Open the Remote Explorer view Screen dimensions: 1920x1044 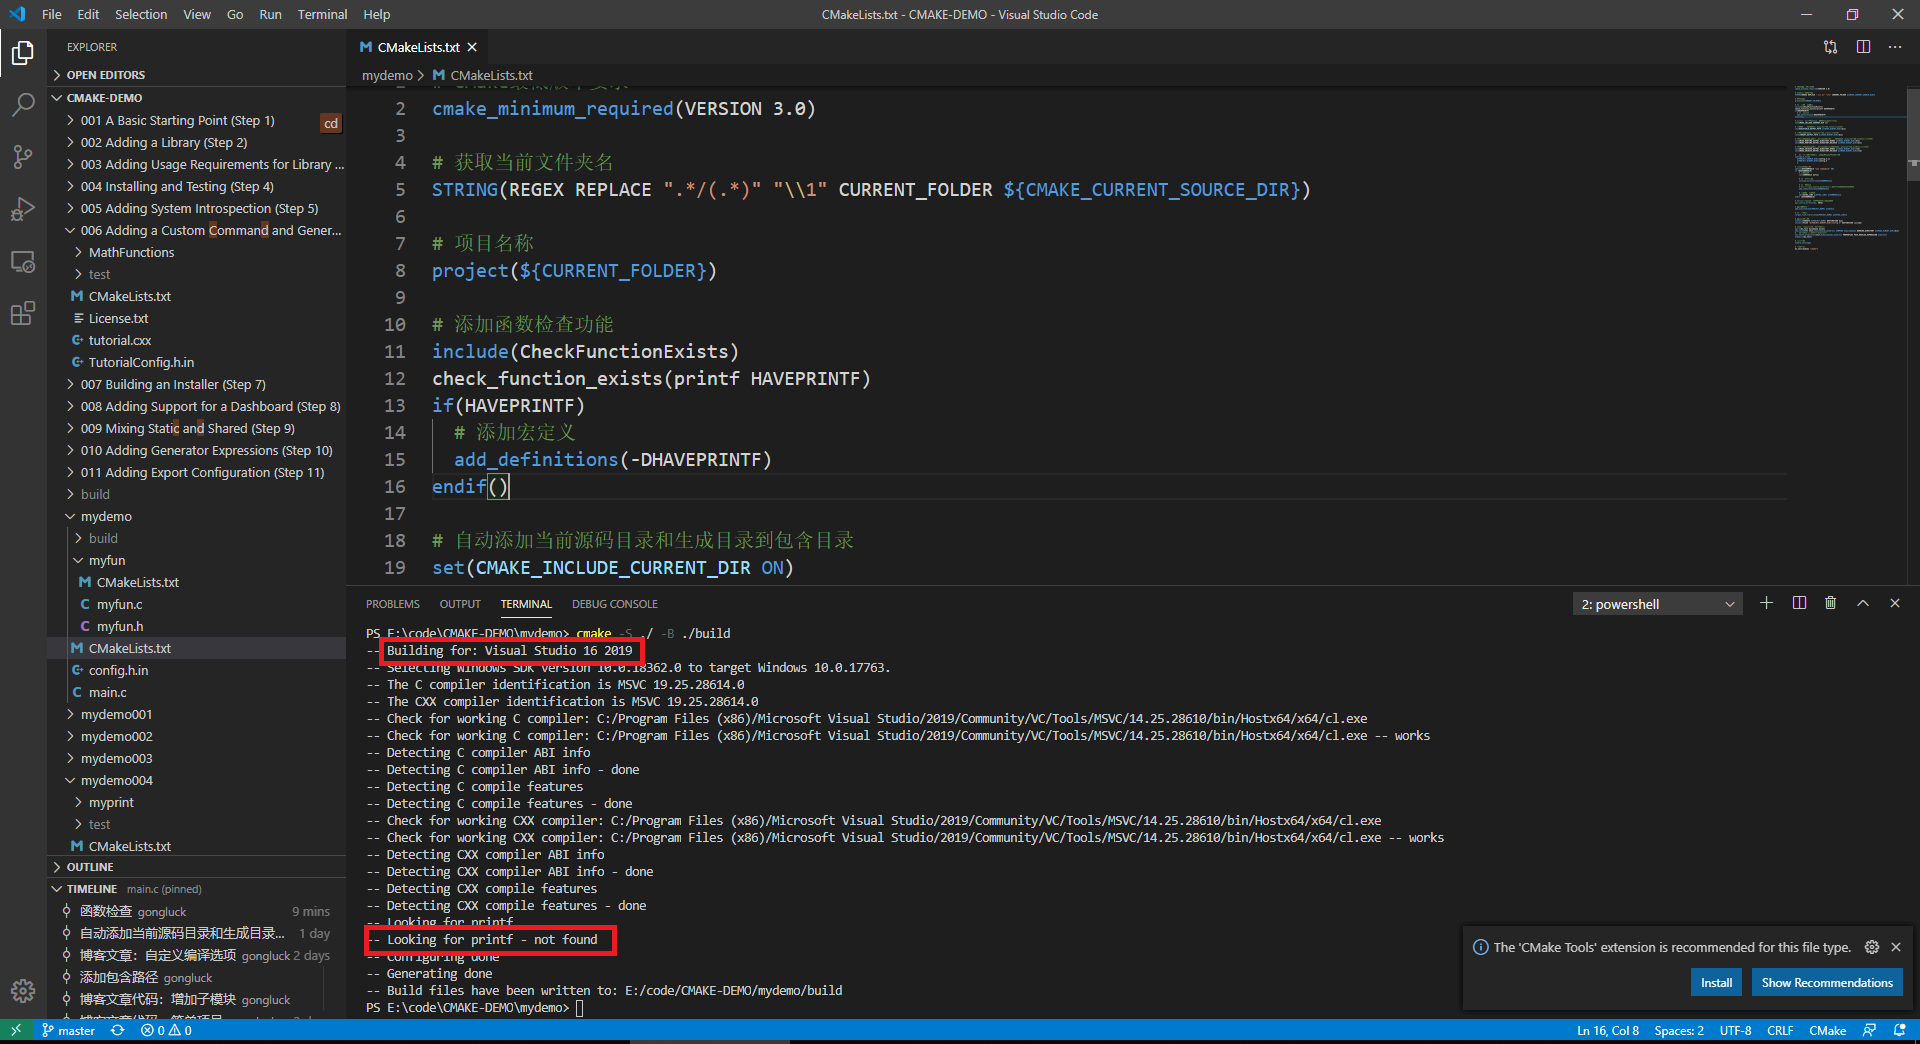pos(22,261)
